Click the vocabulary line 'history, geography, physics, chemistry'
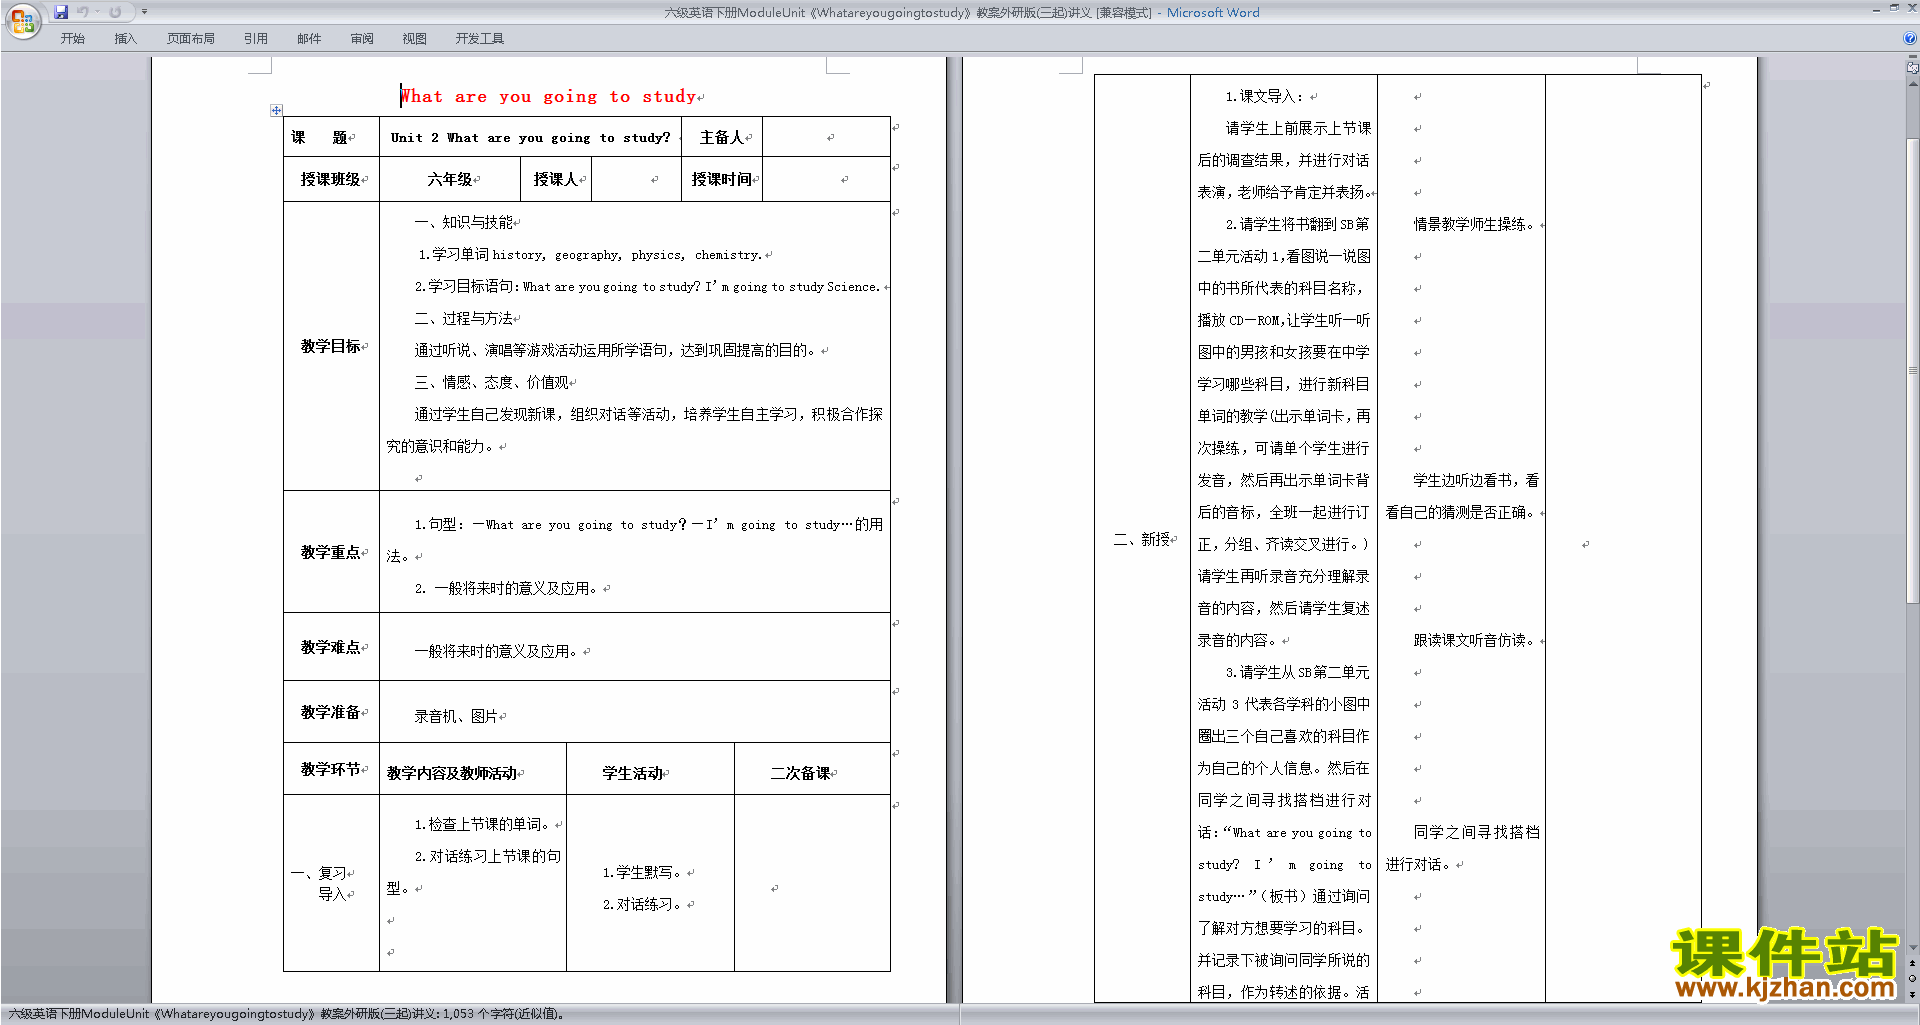This screenshot has height=1025, width=1920. 626,255
